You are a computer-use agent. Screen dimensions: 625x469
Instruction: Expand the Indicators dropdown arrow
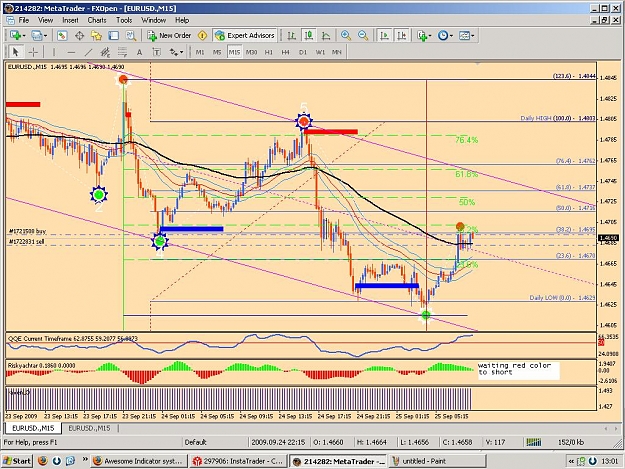point(430,35)
